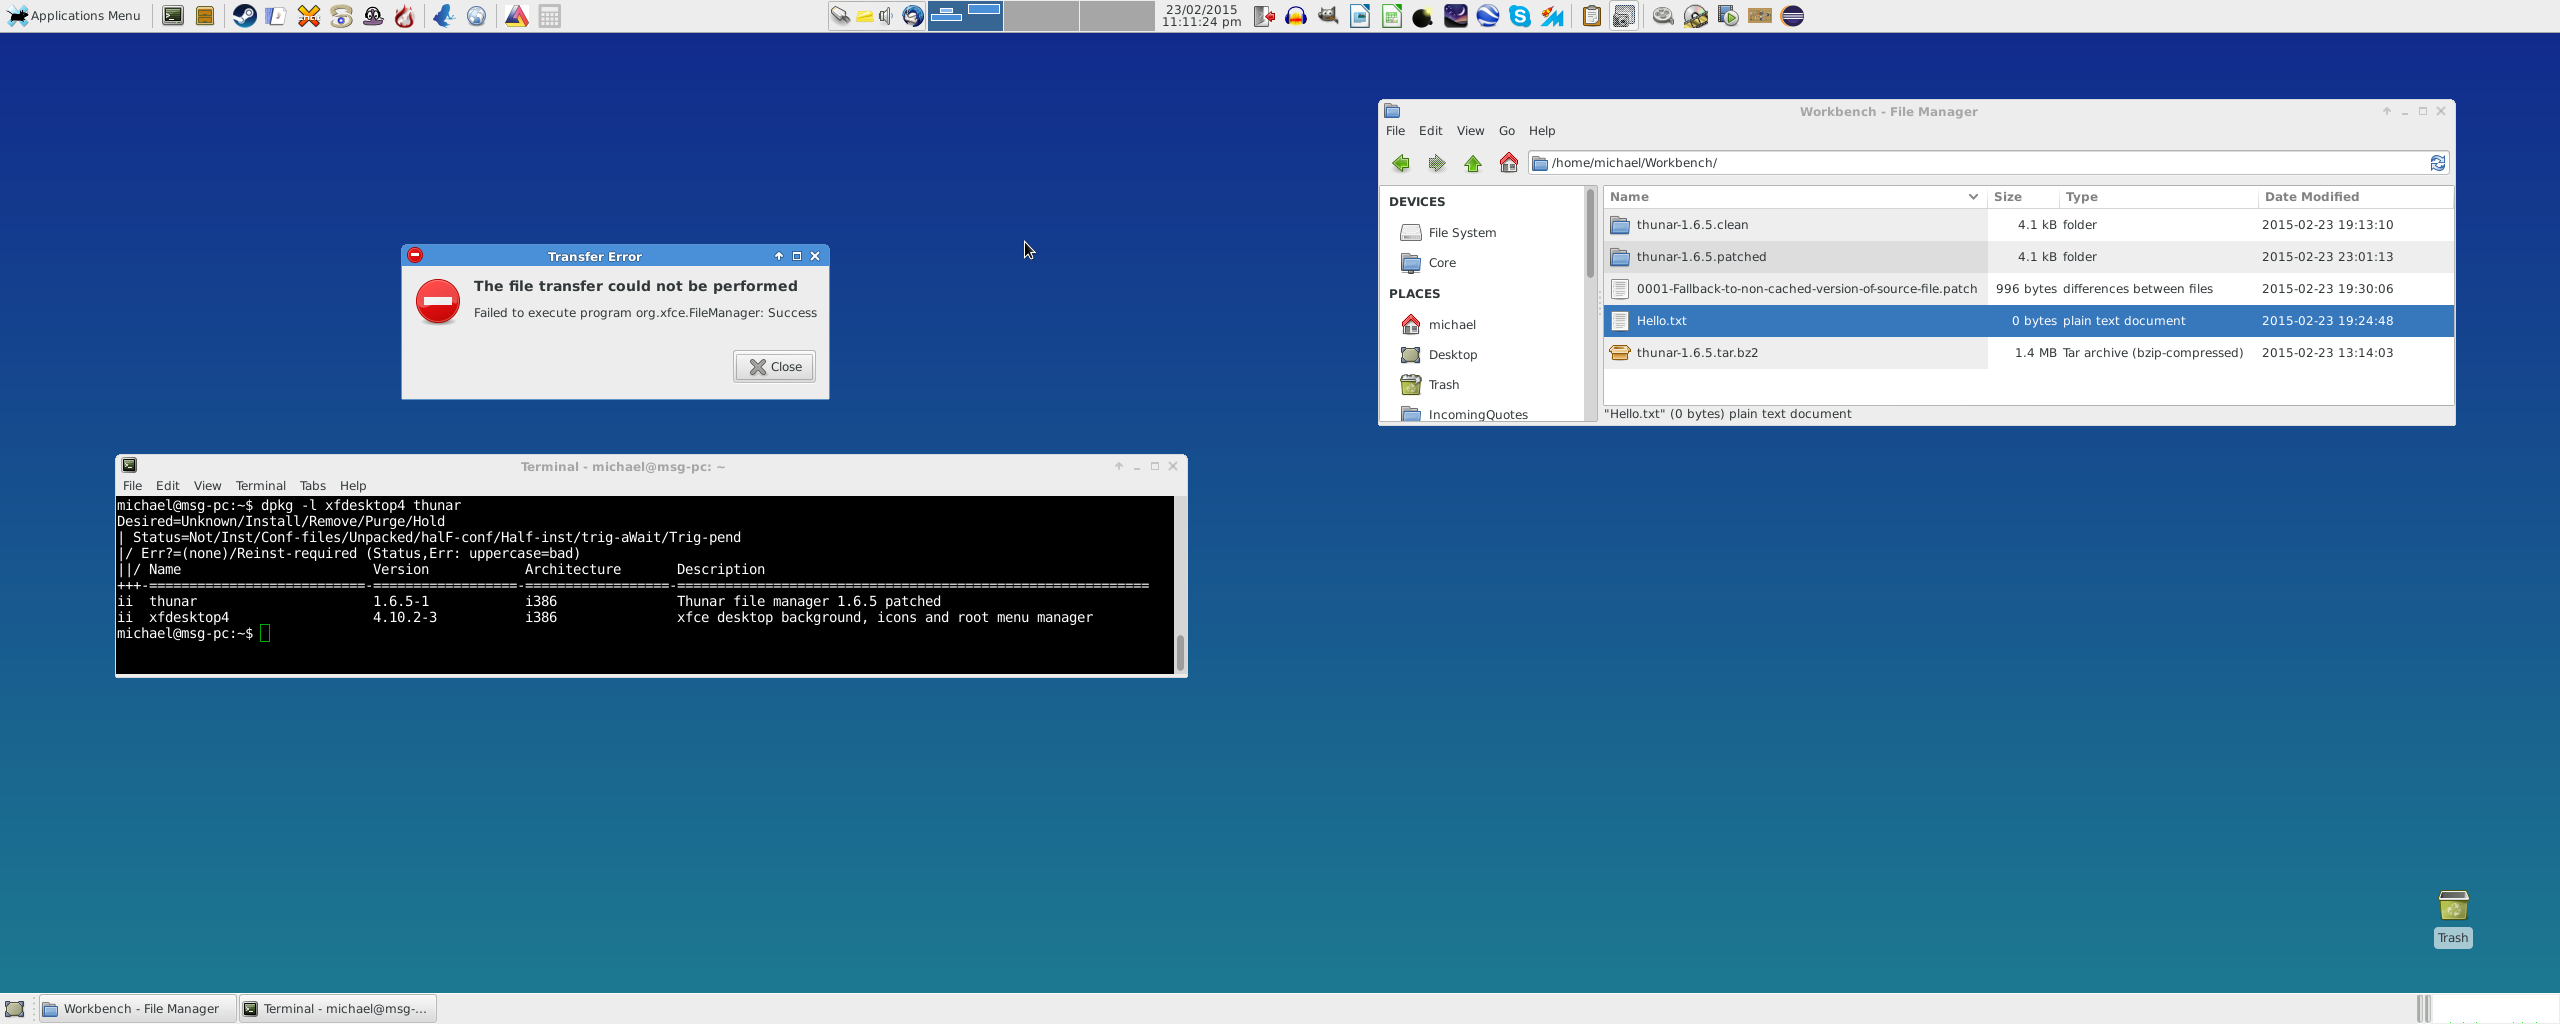The width and height of the screenshot is (2560, 1024).
Task: Open the Applications Menu
Action: pos(75,16)
